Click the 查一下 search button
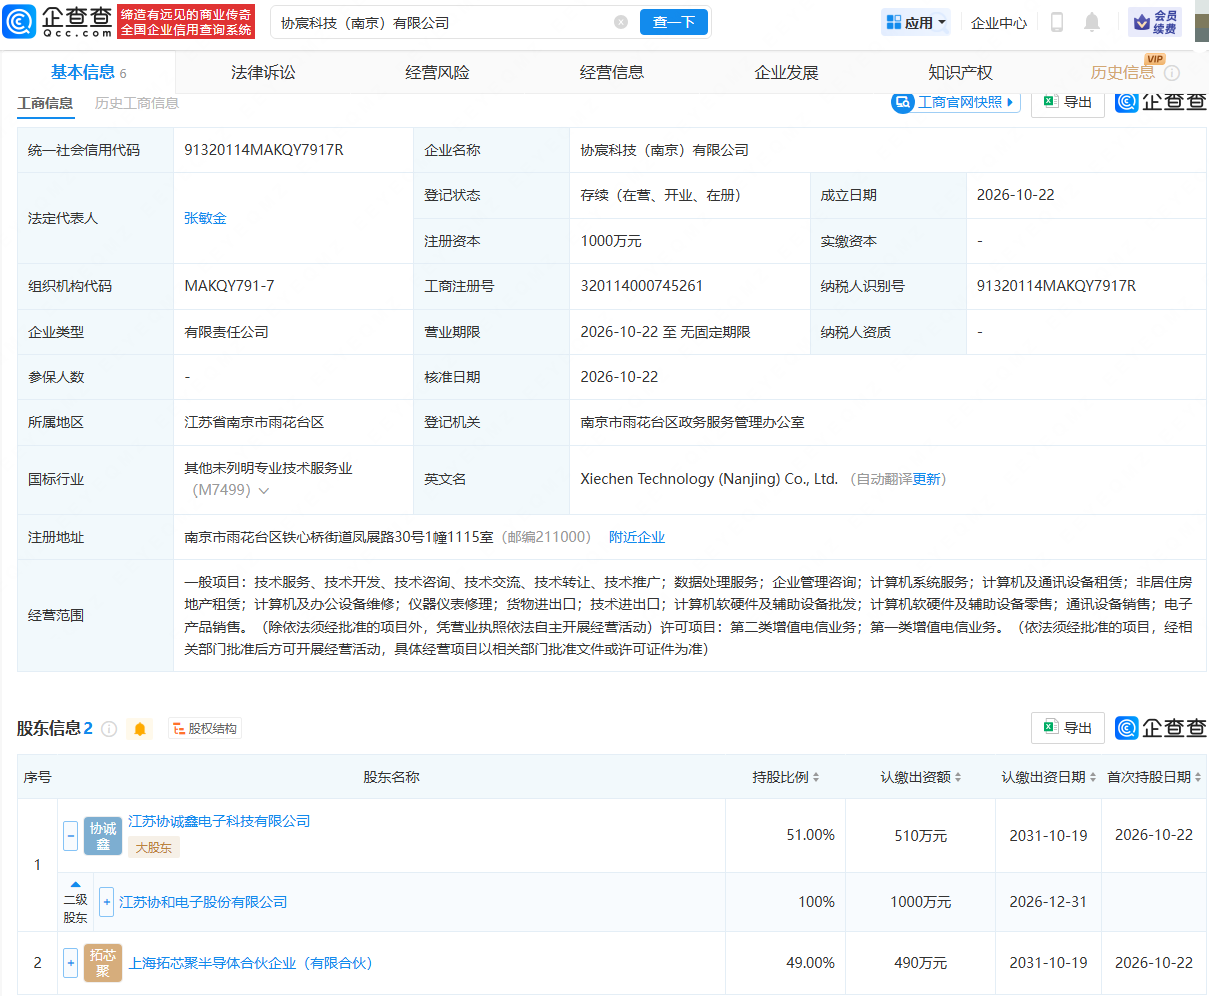 (674, 22)
